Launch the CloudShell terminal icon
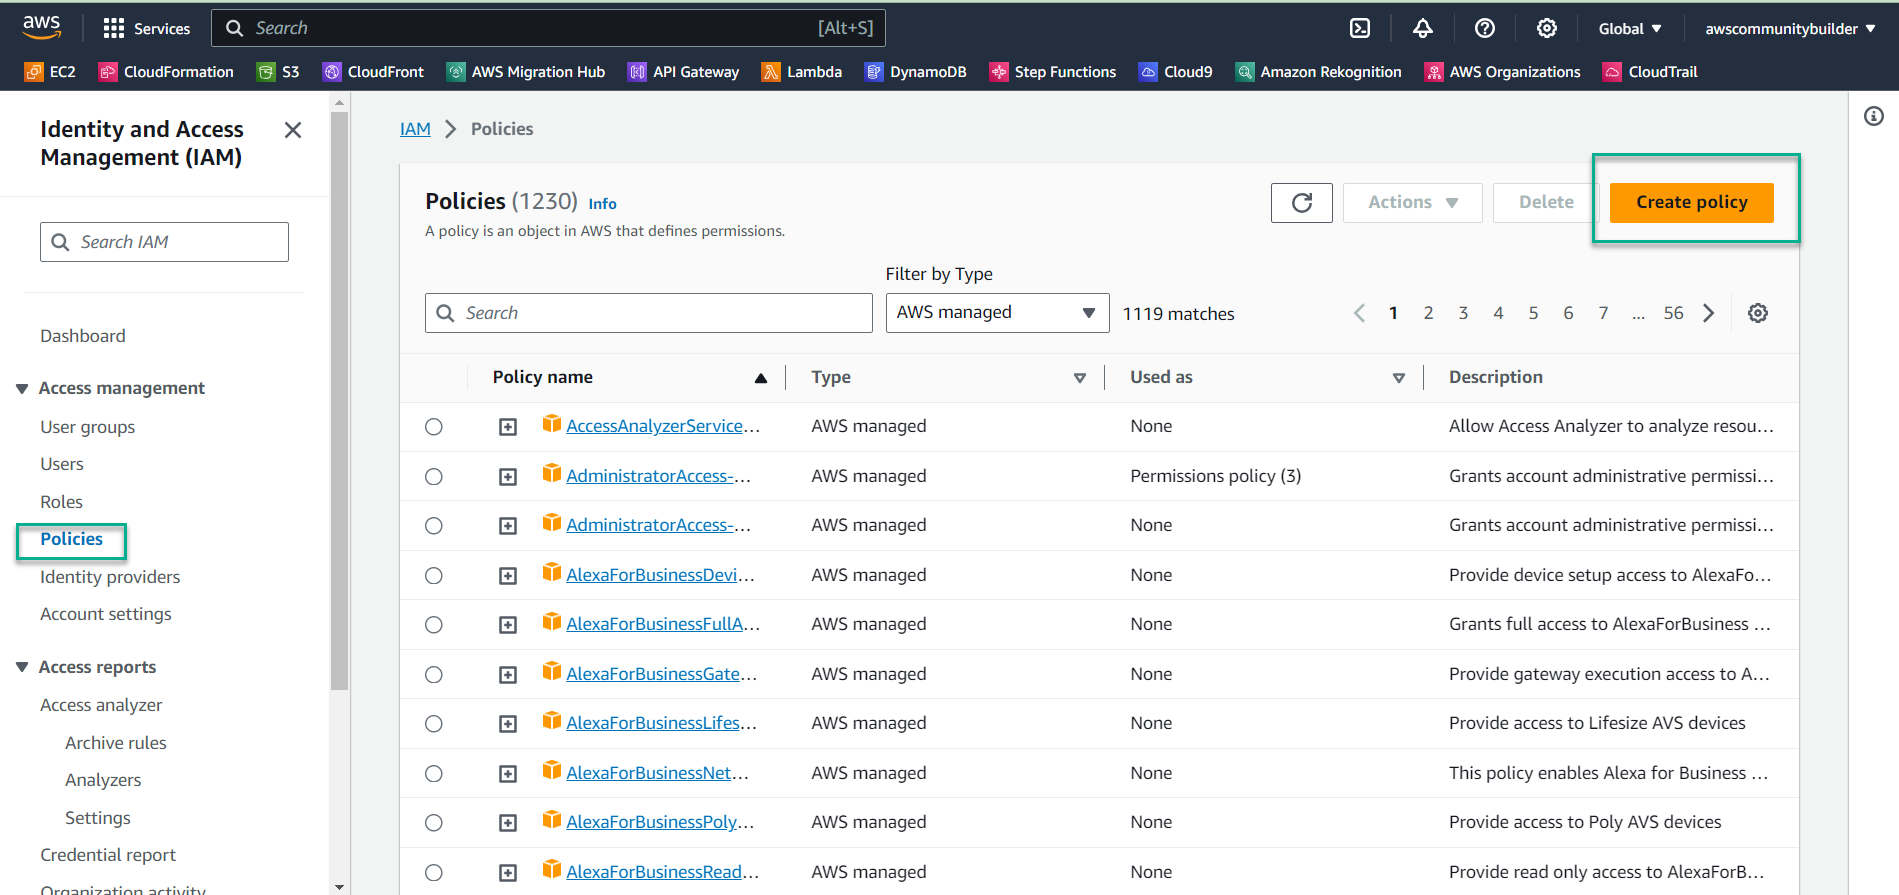Viewport: 1899px width, 895px height. click(1360, 28)
